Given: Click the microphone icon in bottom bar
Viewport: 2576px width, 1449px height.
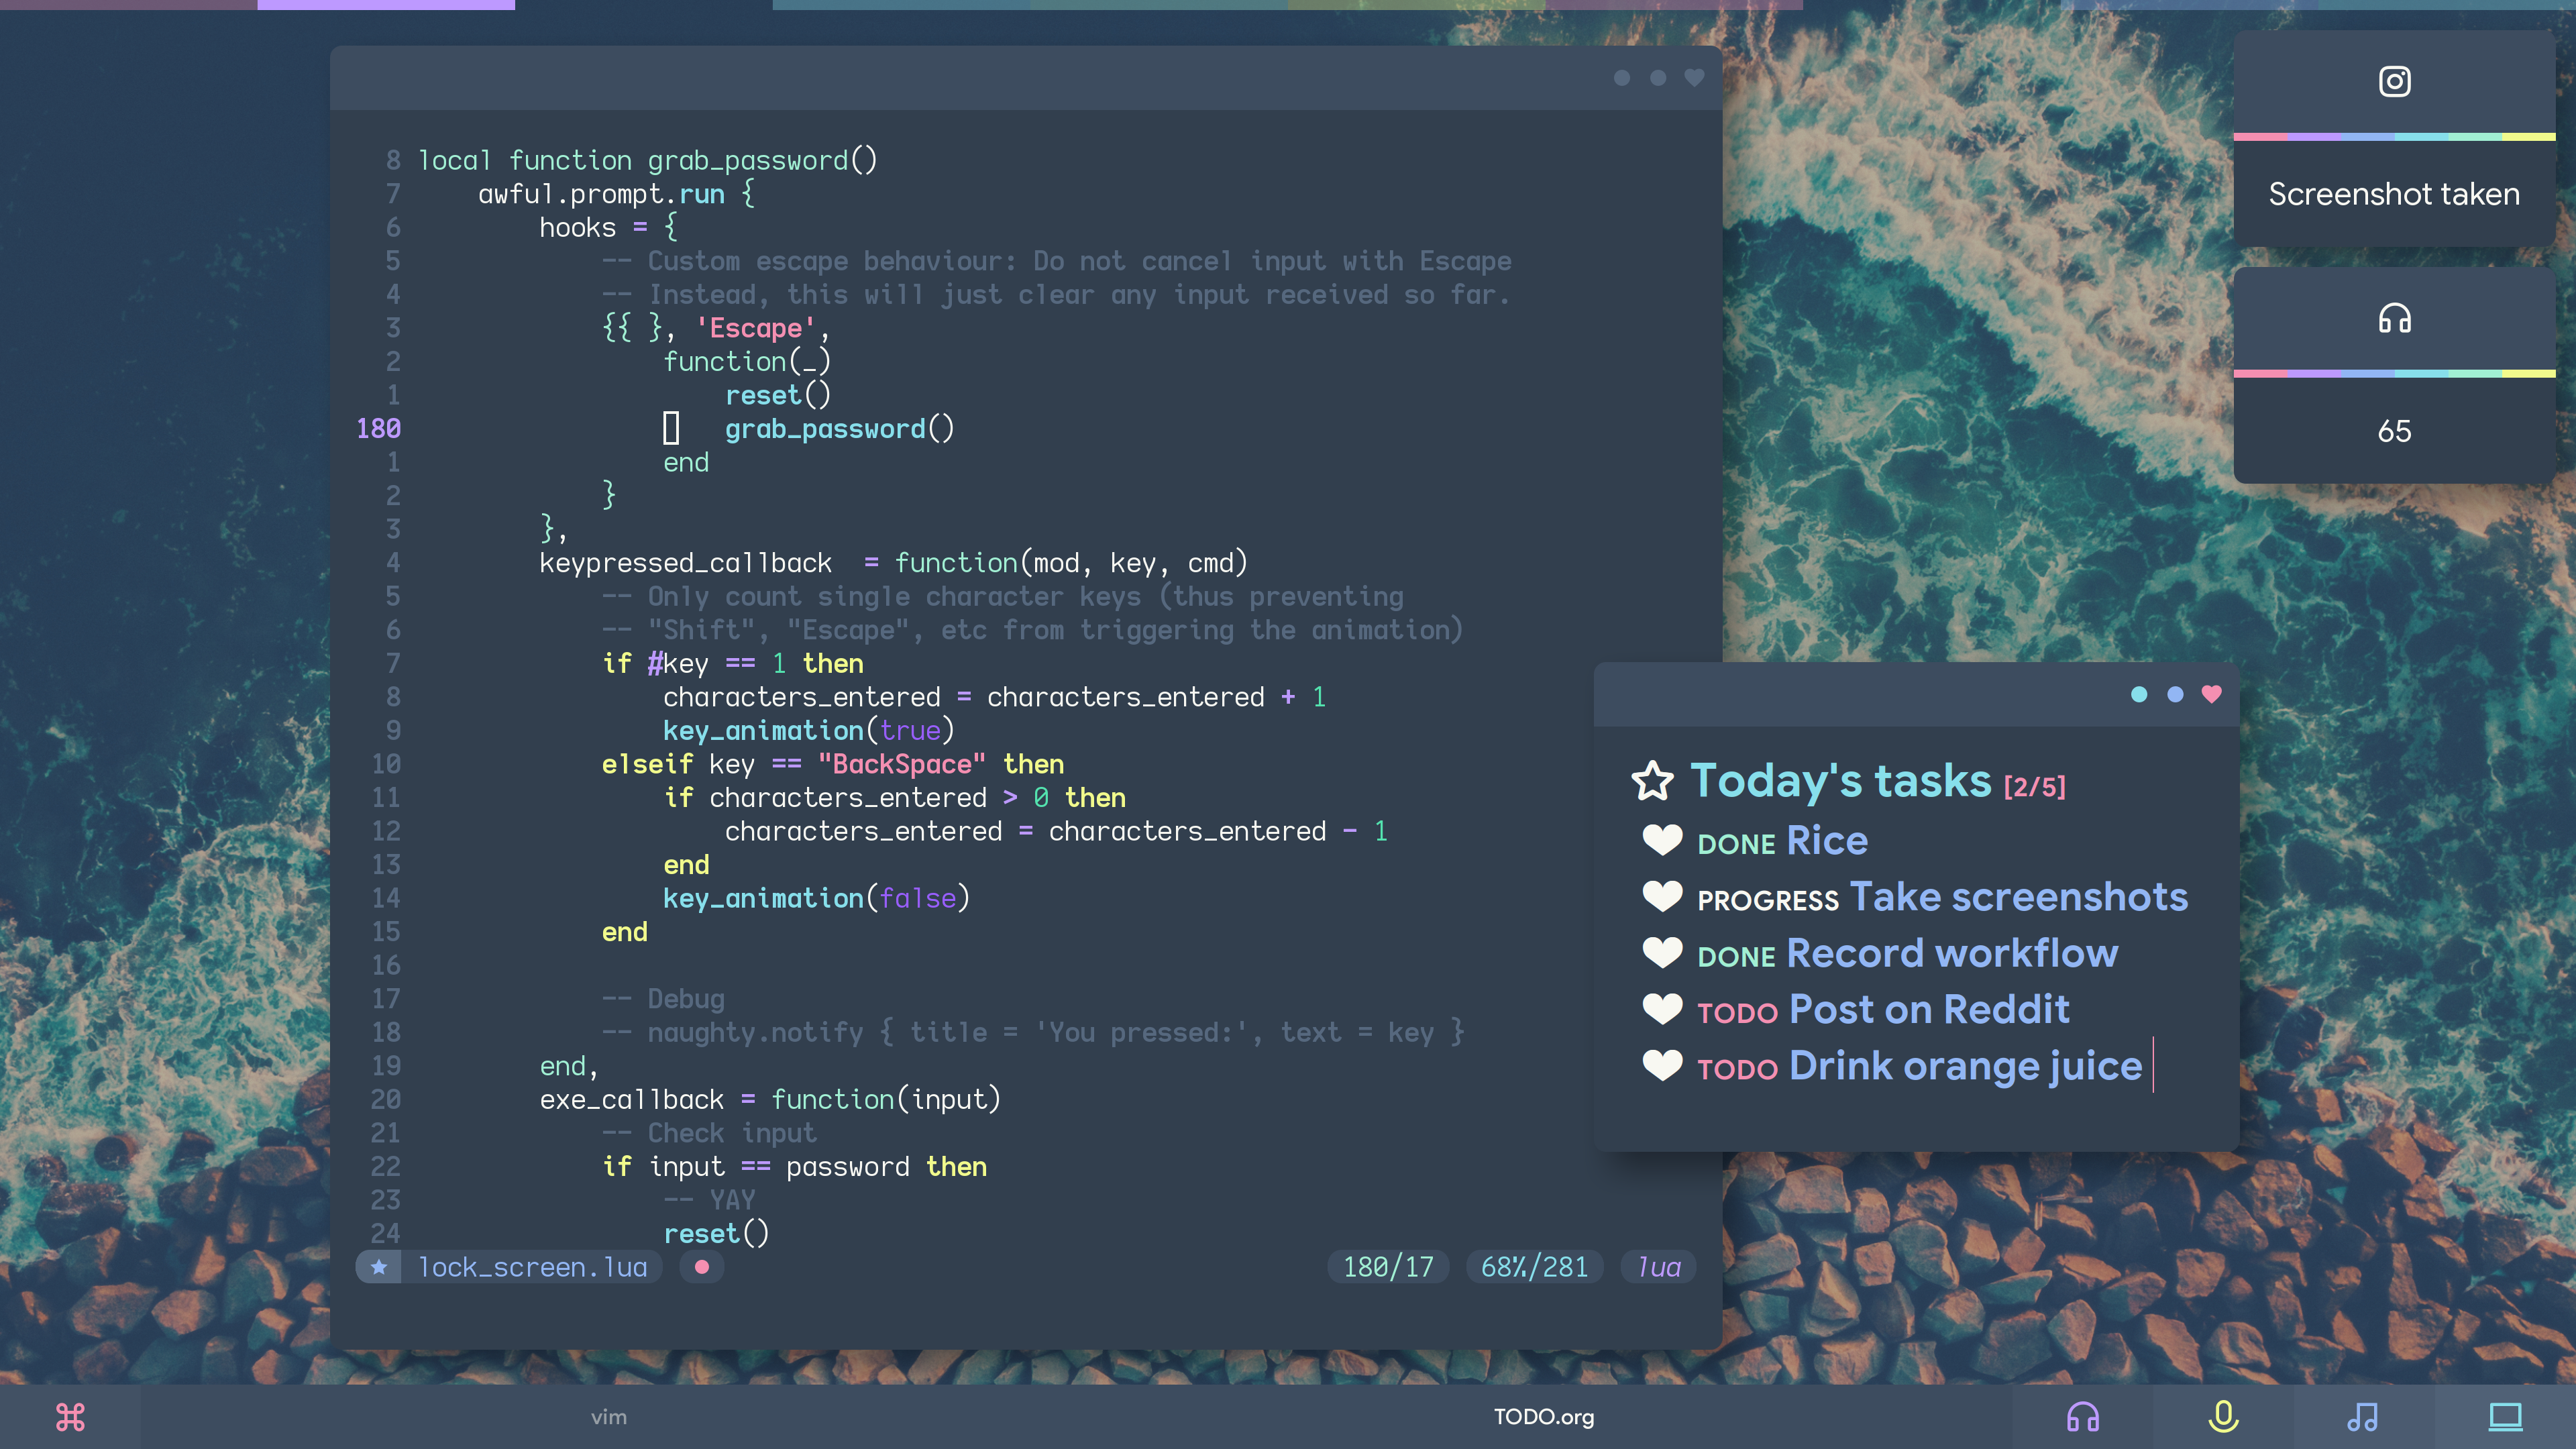Looking at the screenshot, I should [2223, 1416].
